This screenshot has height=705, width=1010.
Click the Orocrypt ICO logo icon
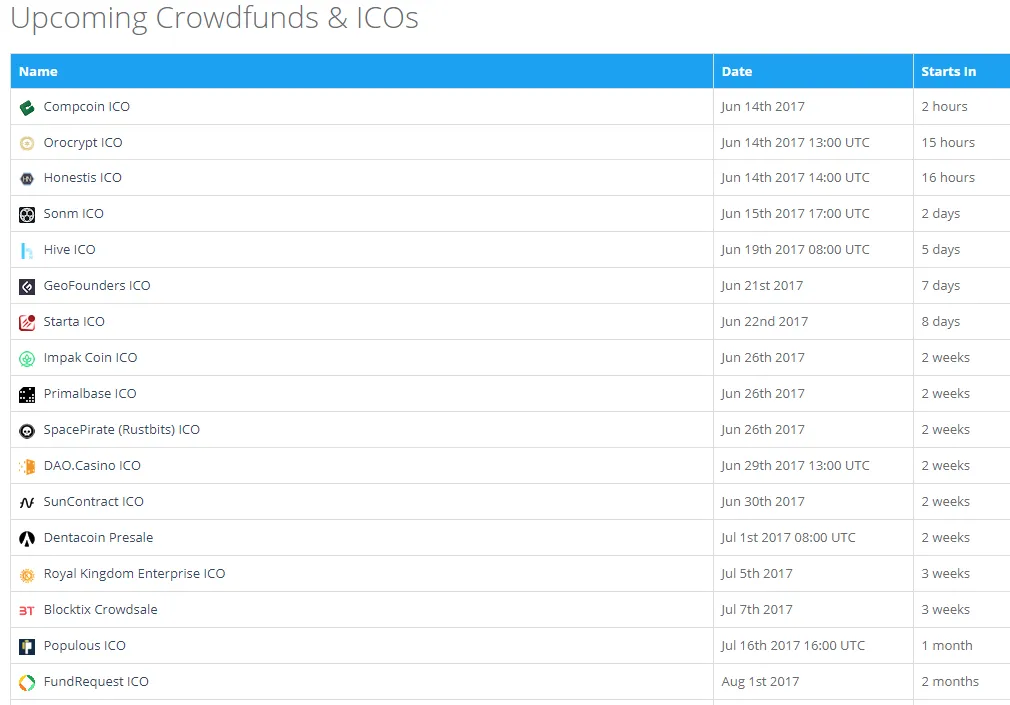coord(27,143)
